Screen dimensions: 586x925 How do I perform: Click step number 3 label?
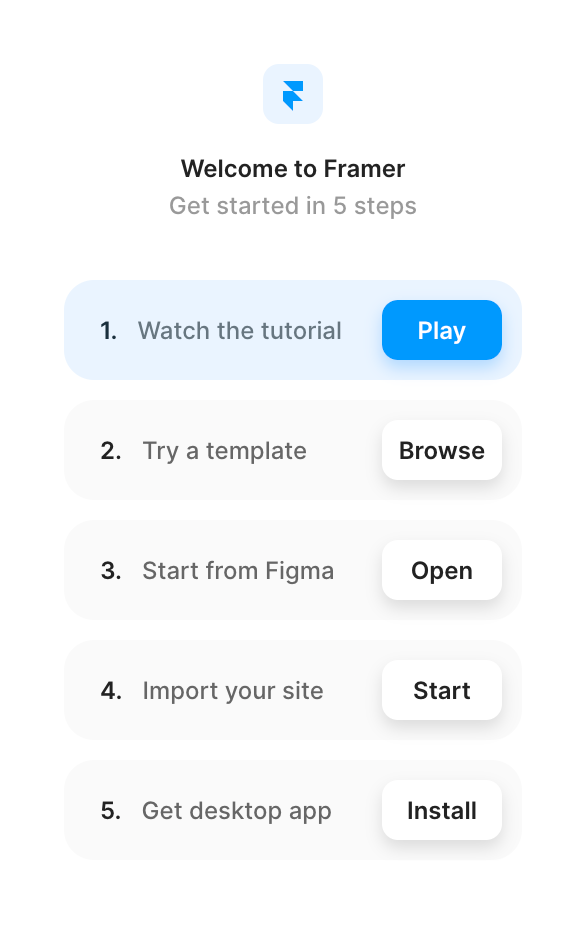point(110,570)
